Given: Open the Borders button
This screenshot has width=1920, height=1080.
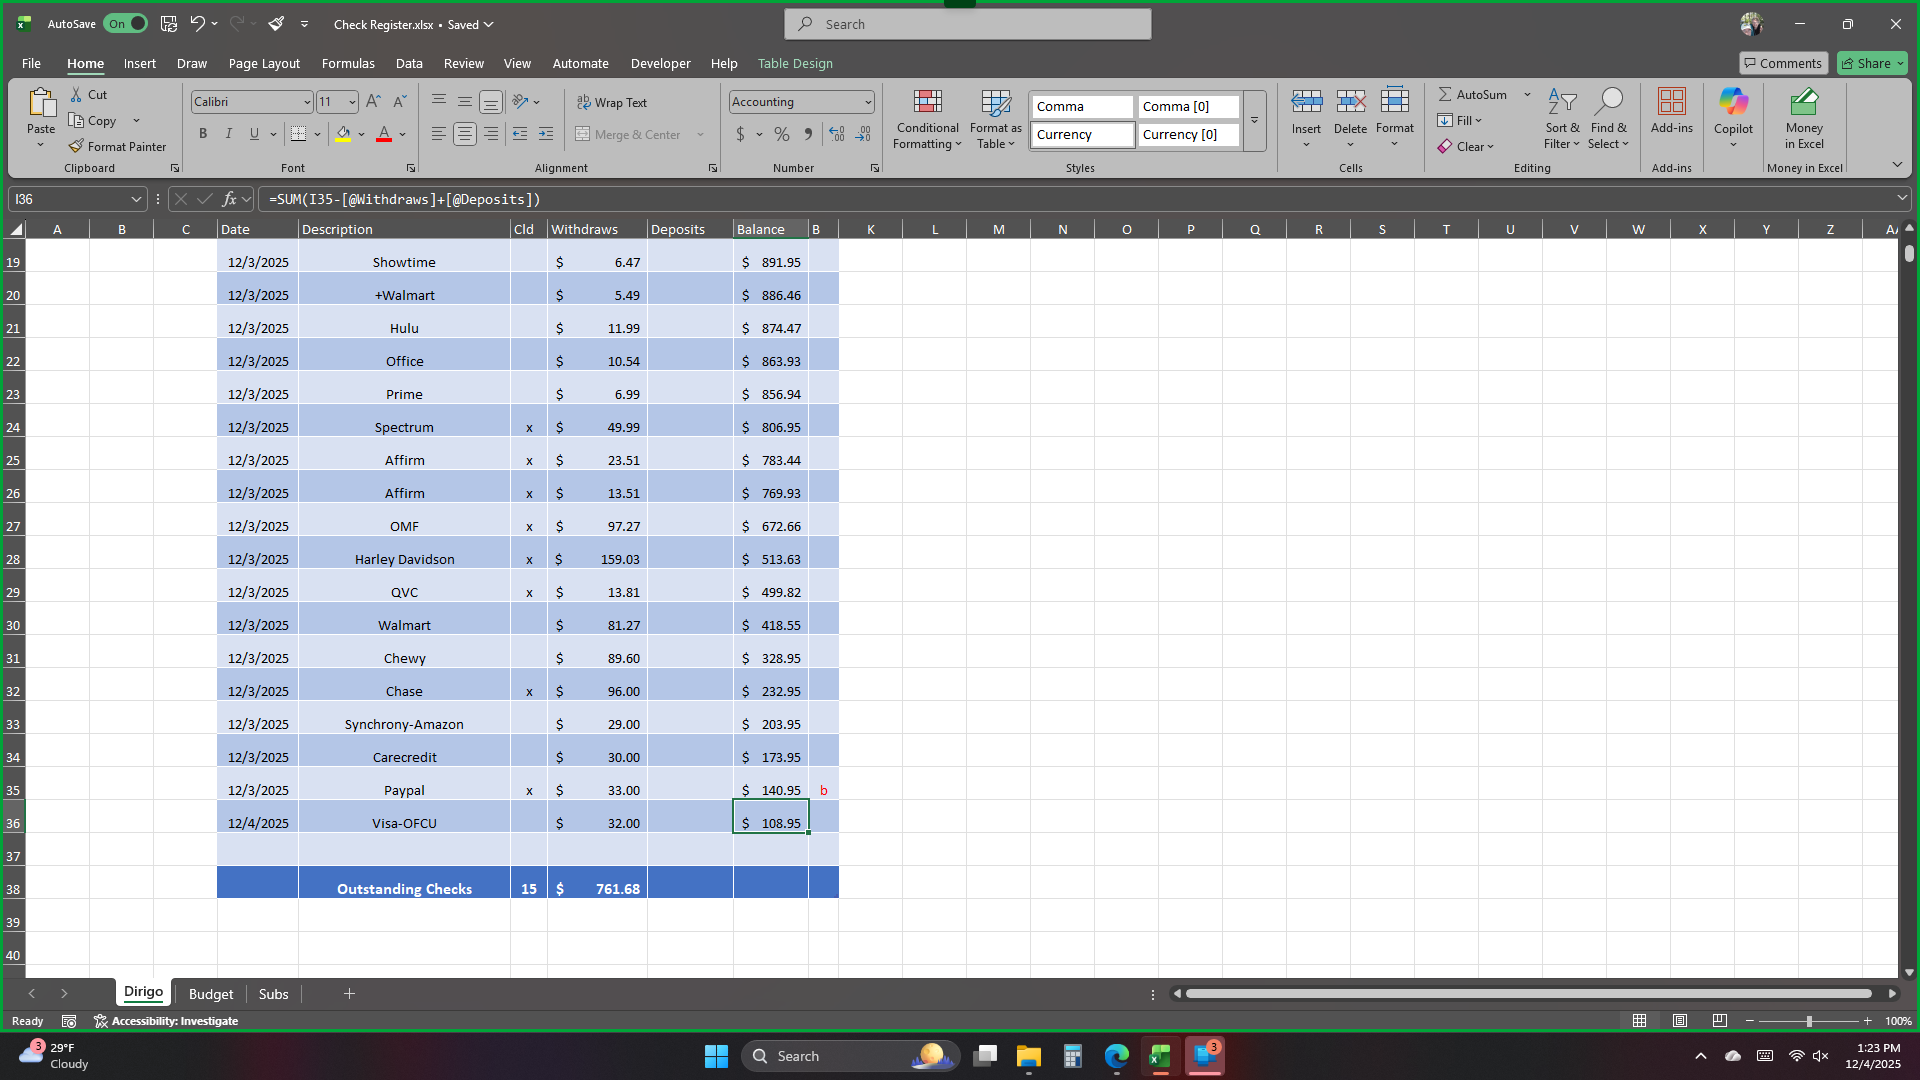Looking at the screenshot, I should point(298,134).
